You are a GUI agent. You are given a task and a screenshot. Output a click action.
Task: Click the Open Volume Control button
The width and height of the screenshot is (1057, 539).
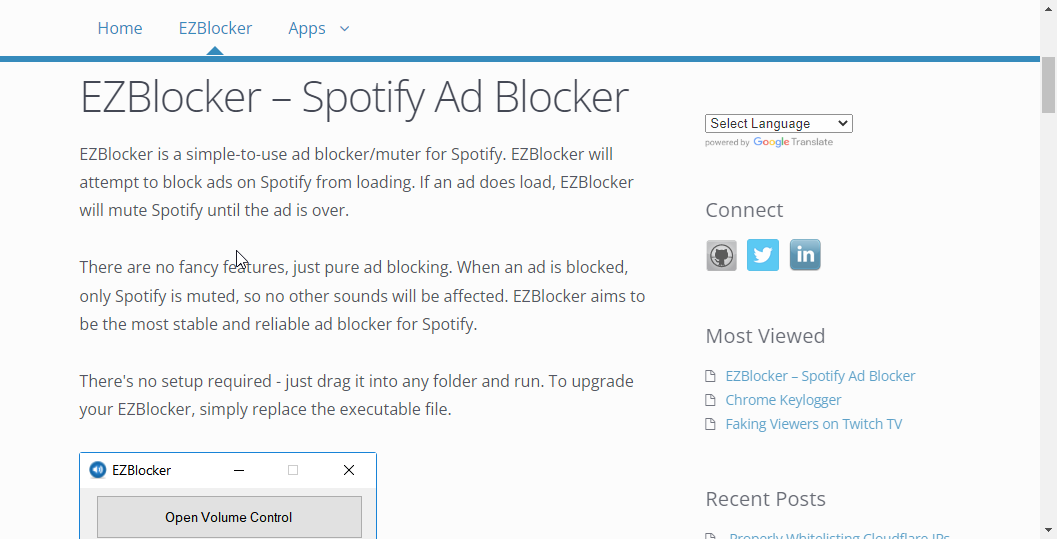(229, 517)
